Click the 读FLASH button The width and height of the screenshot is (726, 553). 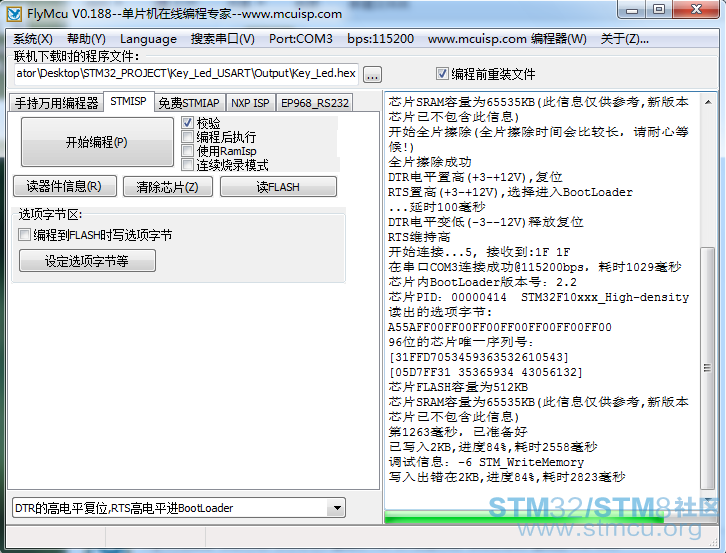pyautogui.click(x=278, y=187)
